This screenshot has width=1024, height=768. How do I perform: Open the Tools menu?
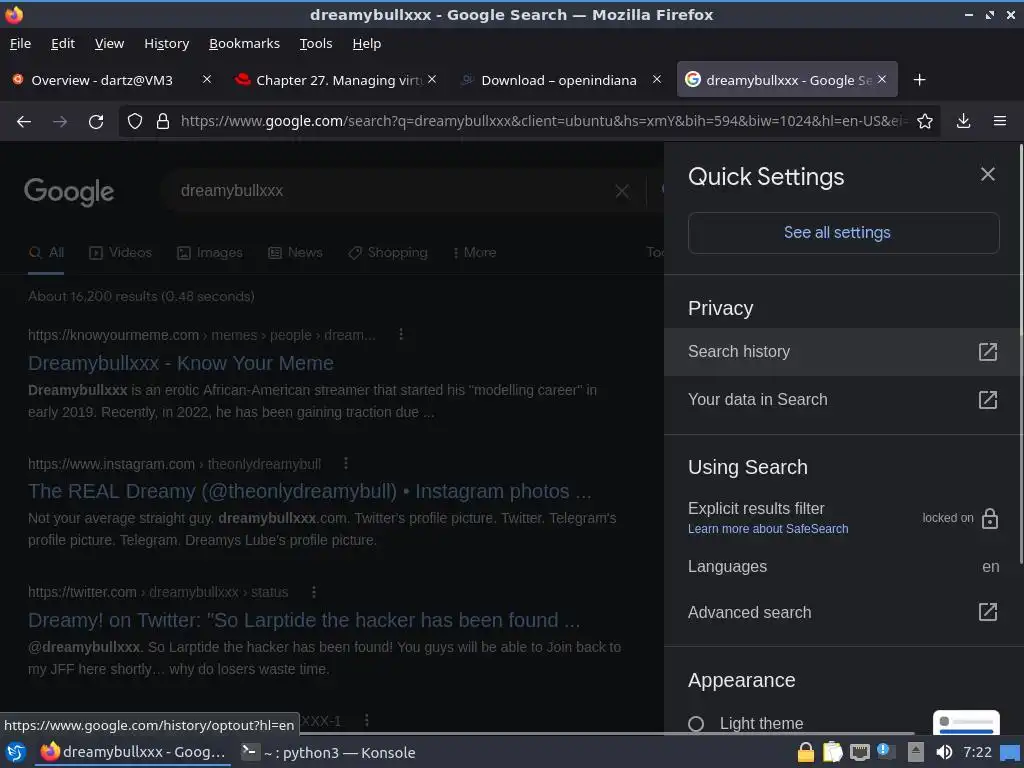[x=316, y=44]
